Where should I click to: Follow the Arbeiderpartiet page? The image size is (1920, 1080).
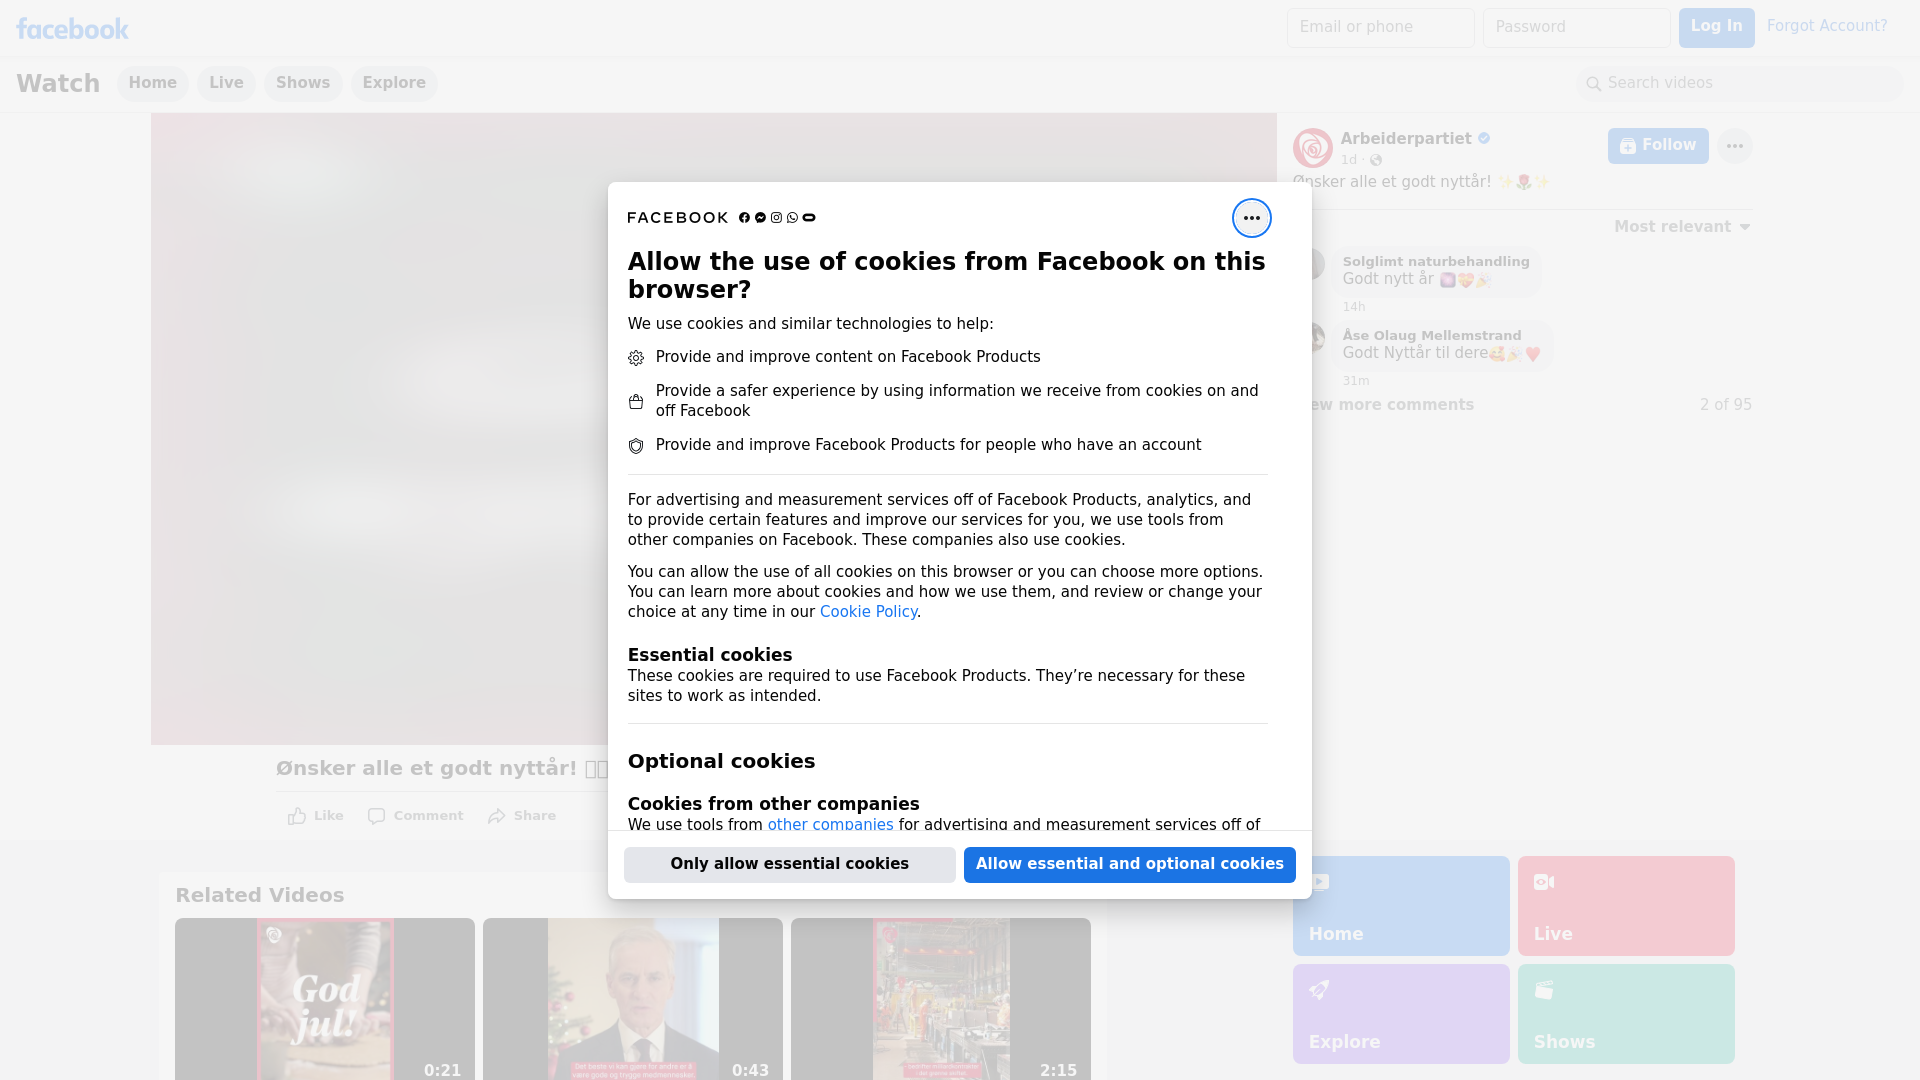(1658, 146)
